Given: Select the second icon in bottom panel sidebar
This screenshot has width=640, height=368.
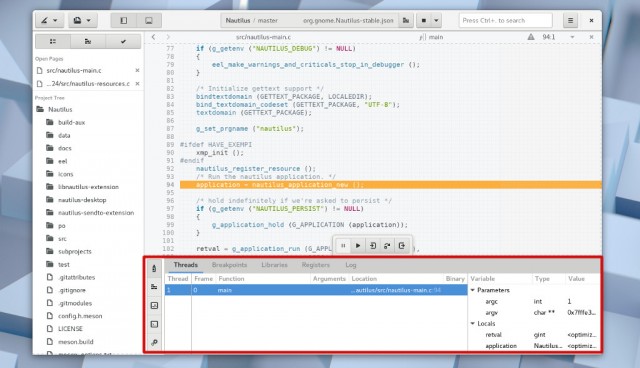Looking at the screenshot, I should coord(154,287).
